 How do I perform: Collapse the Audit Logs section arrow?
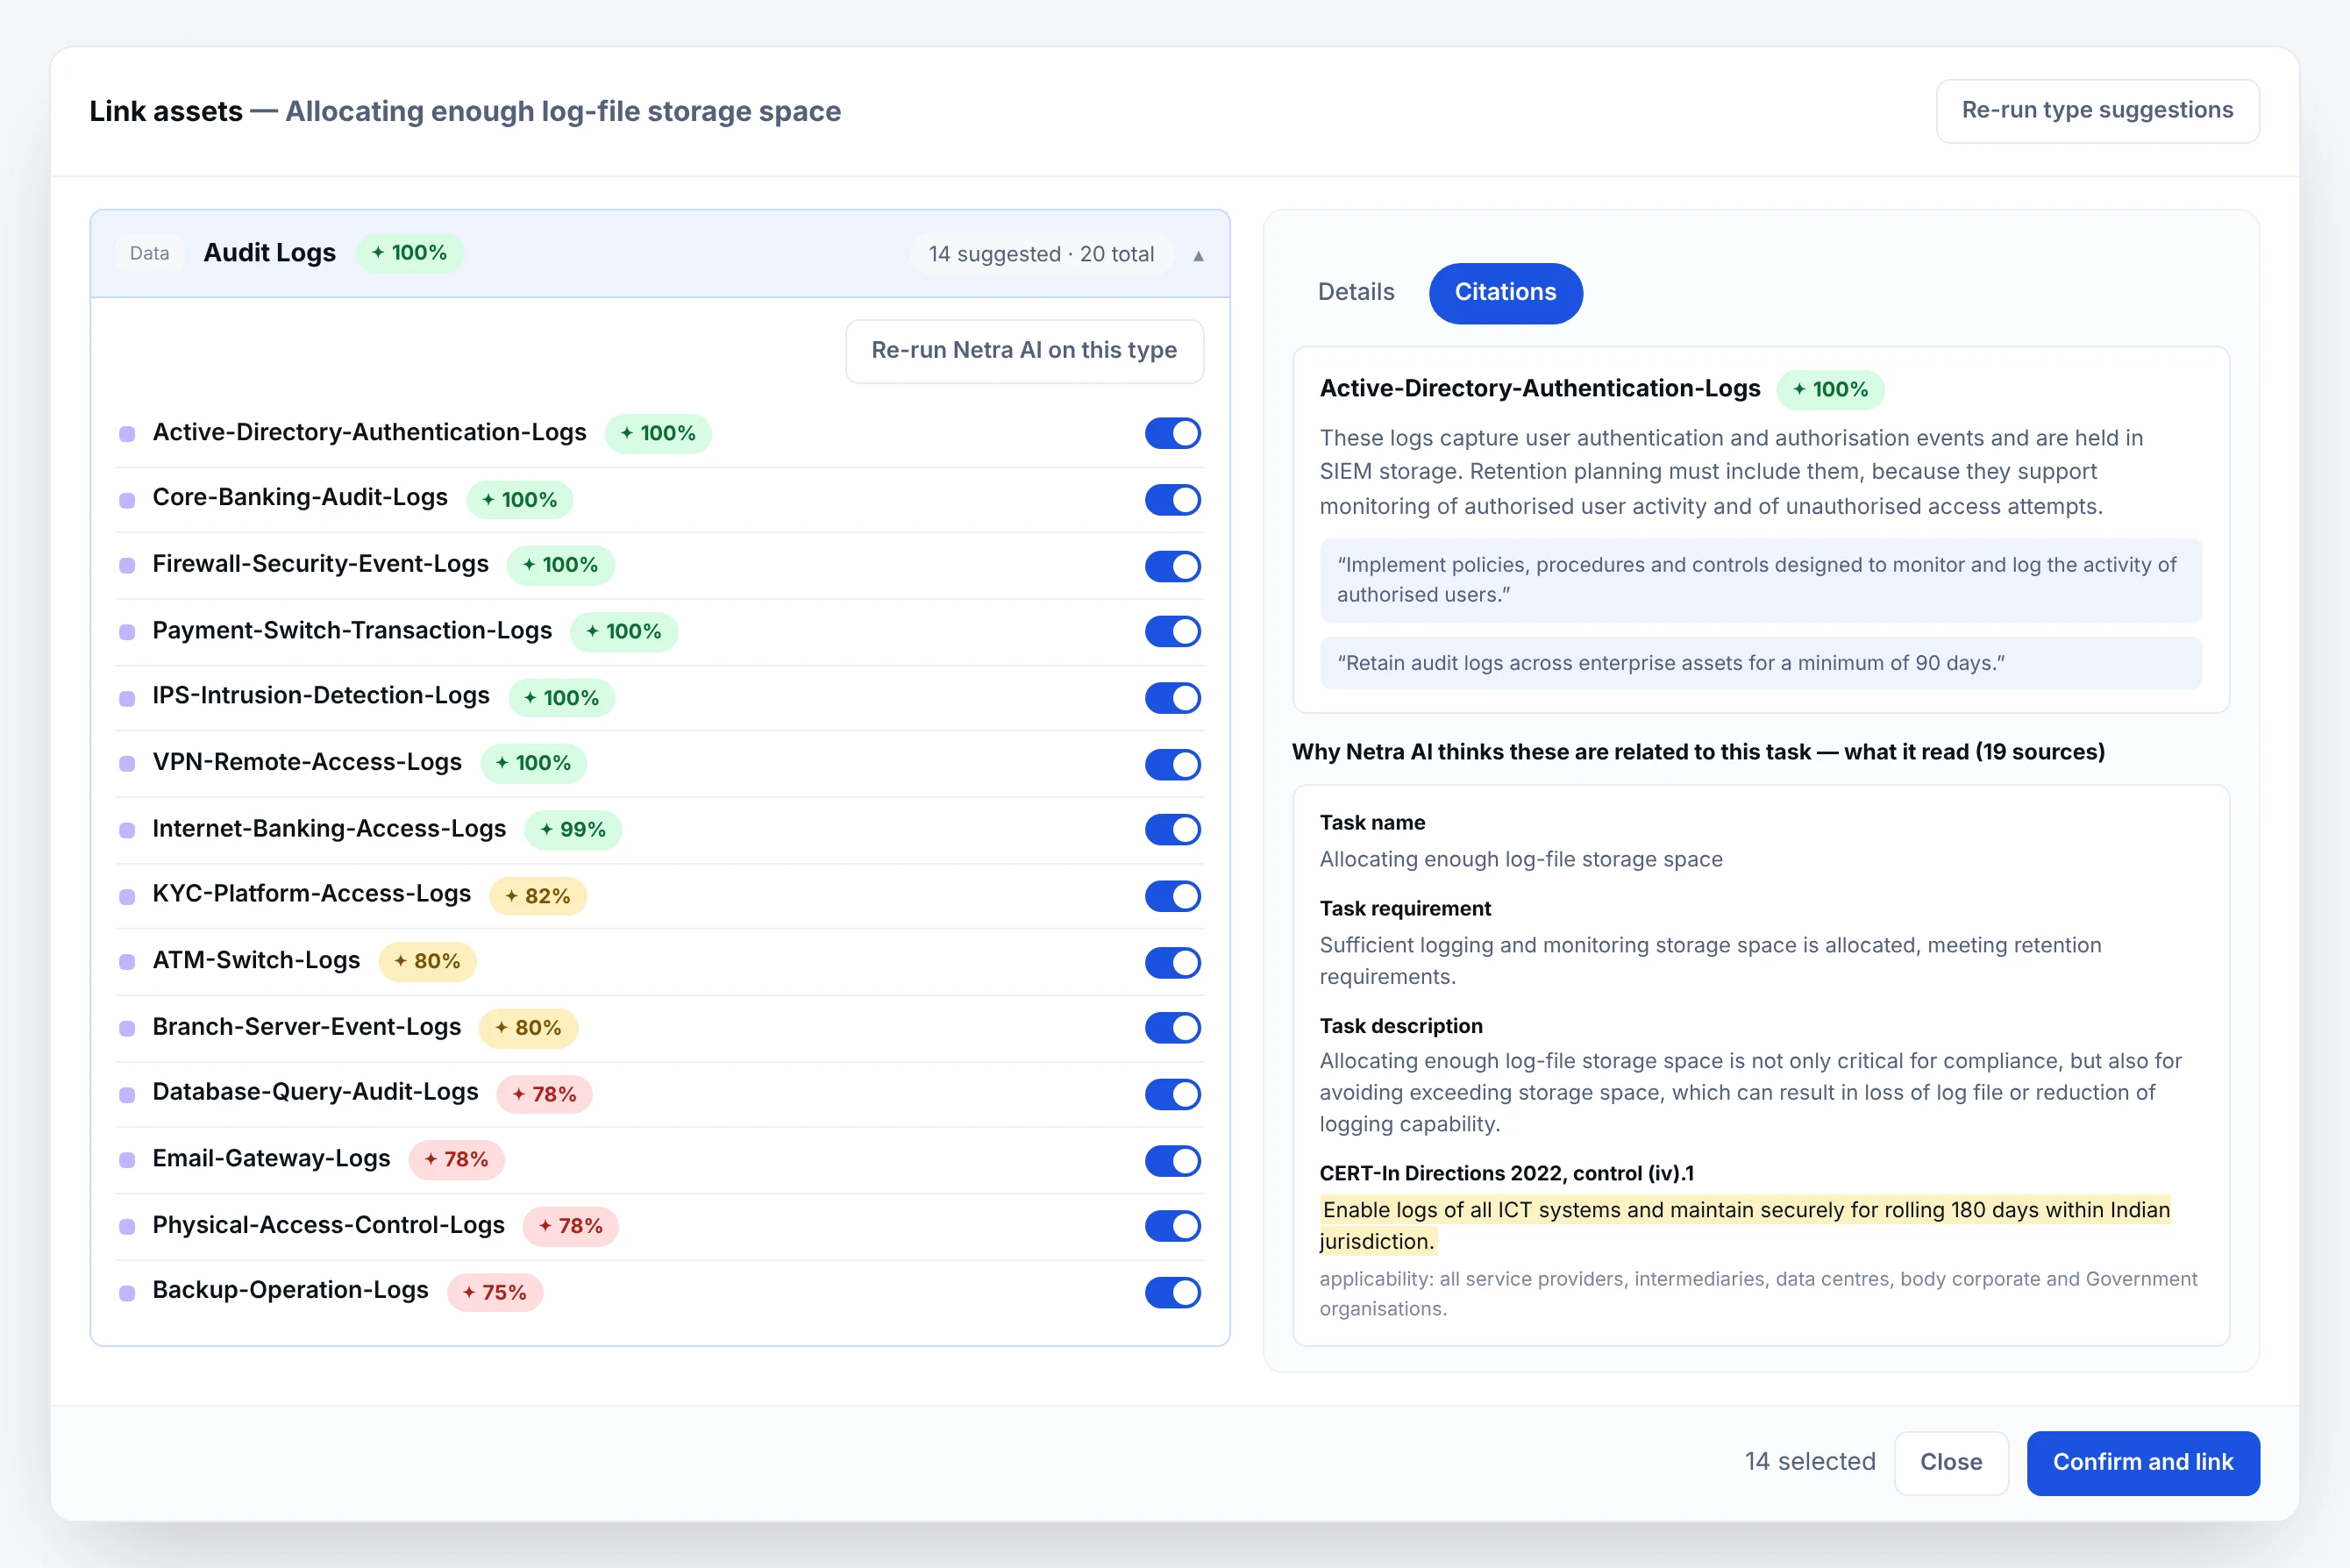(x=1198, y=256)
